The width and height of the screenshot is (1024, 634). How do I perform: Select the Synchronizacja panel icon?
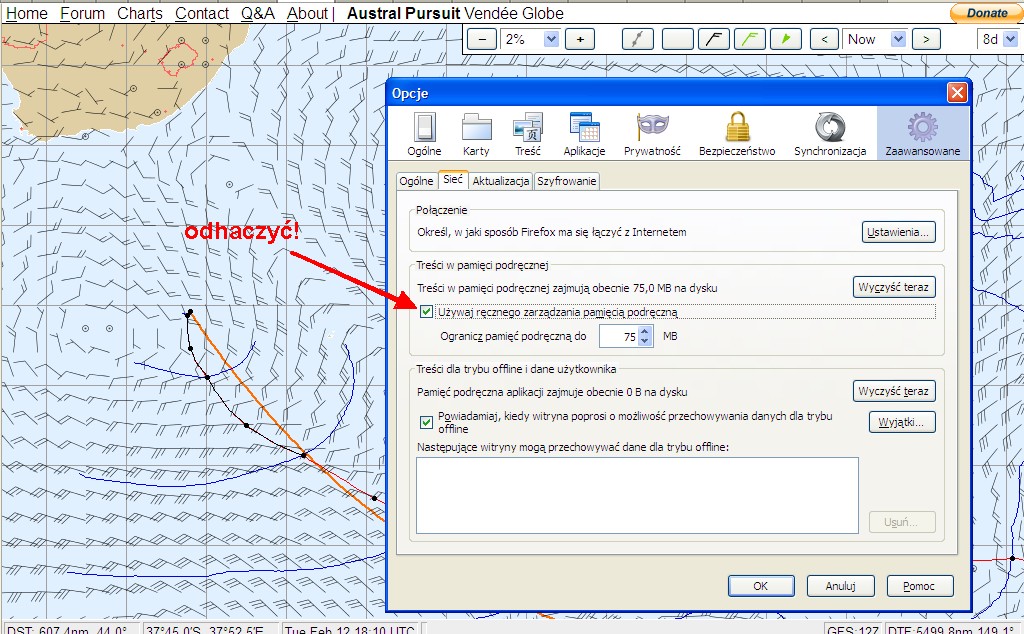pyautogui.click(x=829, y=134)
